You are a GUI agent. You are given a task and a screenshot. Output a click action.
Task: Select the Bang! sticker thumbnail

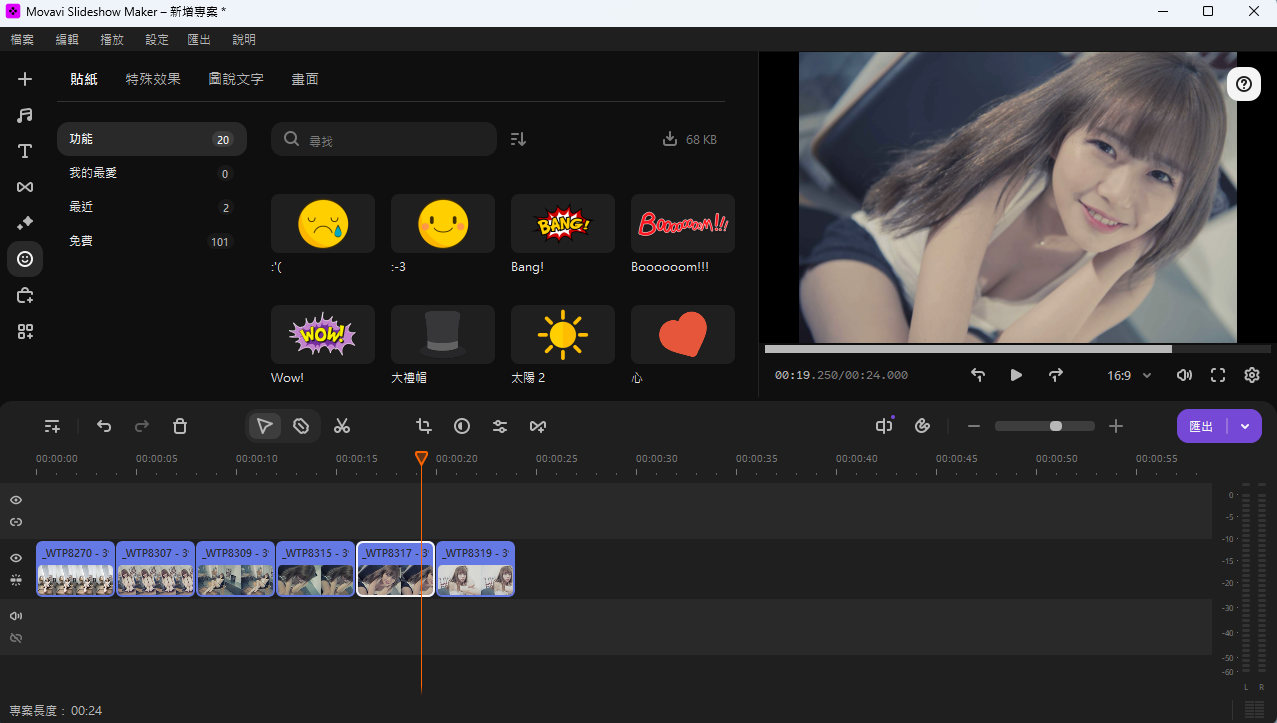click(x=563, y=223)
